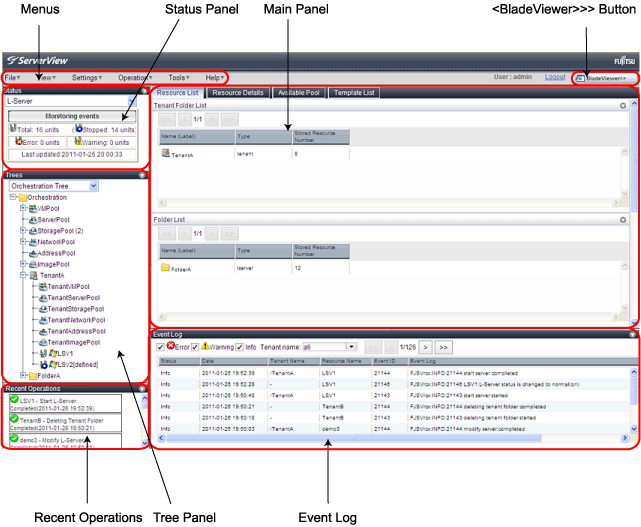Viewport: 641px width, 527px height.
Task: Open the Settings menu
Action: 85,77
